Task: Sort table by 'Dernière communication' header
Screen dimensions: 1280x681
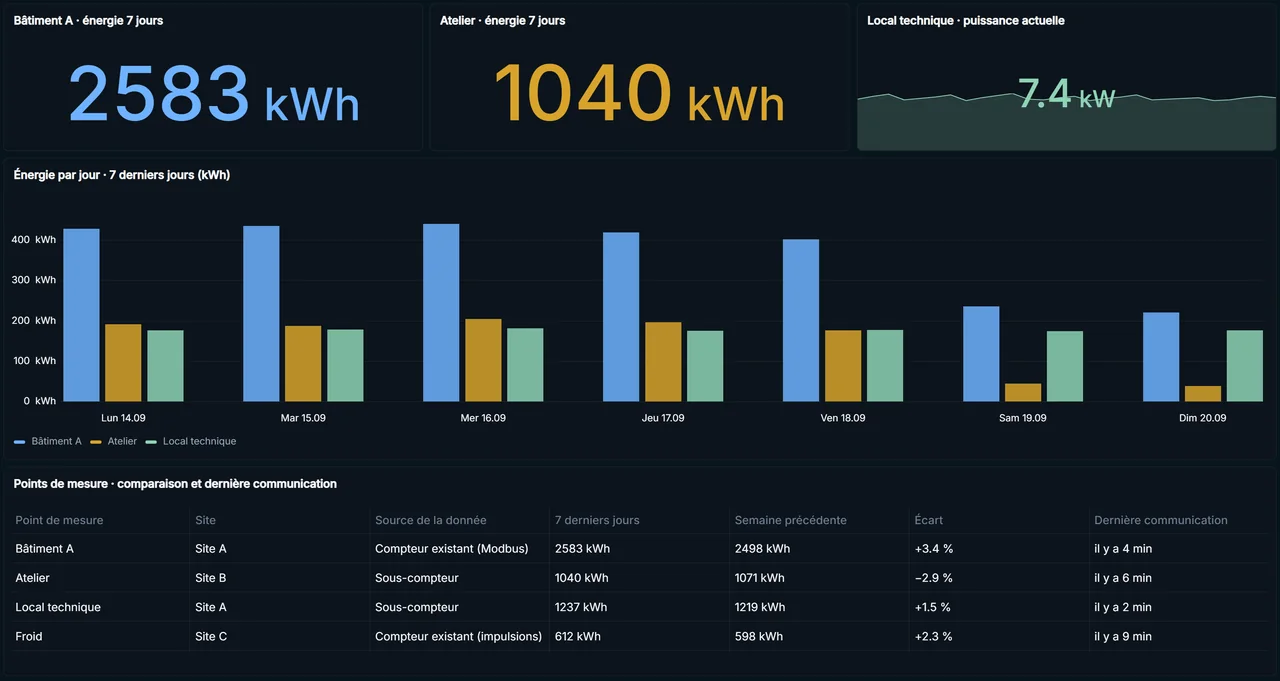Action: (x=1161, y=520)
